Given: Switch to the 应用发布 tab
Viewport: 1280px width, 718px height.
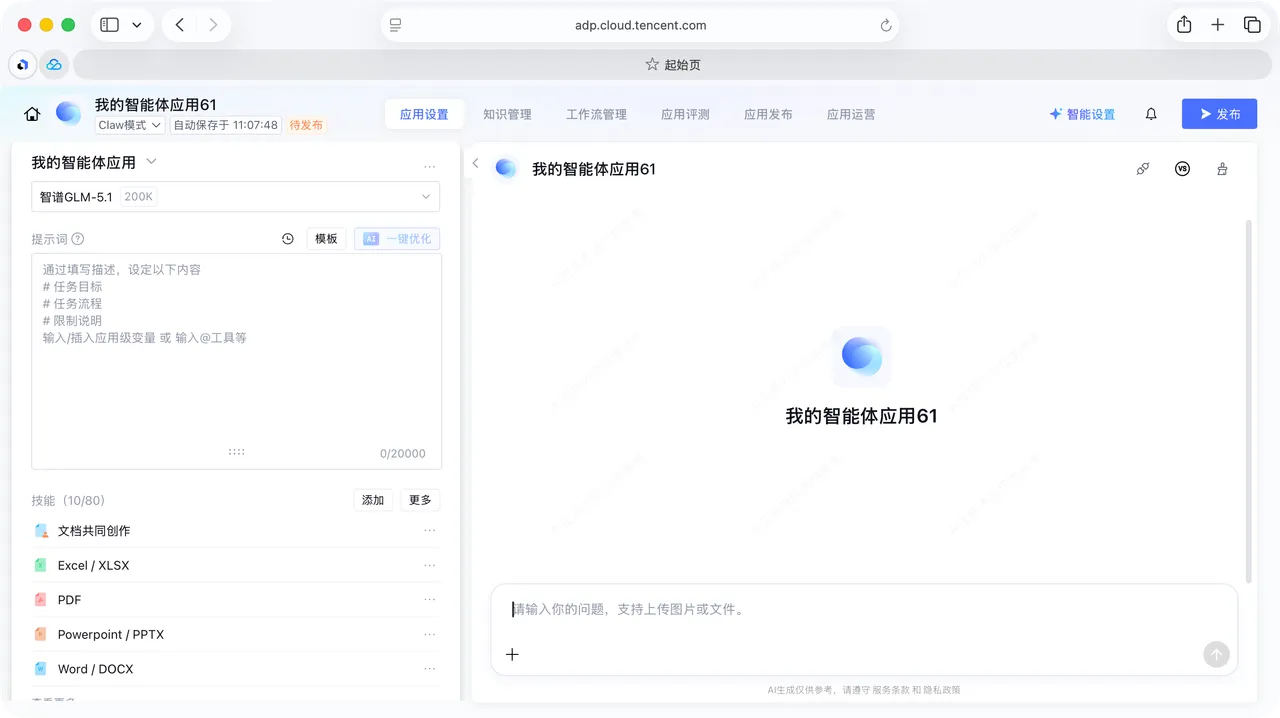Looking at the screenshot, I should pyautogui.click(x=768, y=114).
